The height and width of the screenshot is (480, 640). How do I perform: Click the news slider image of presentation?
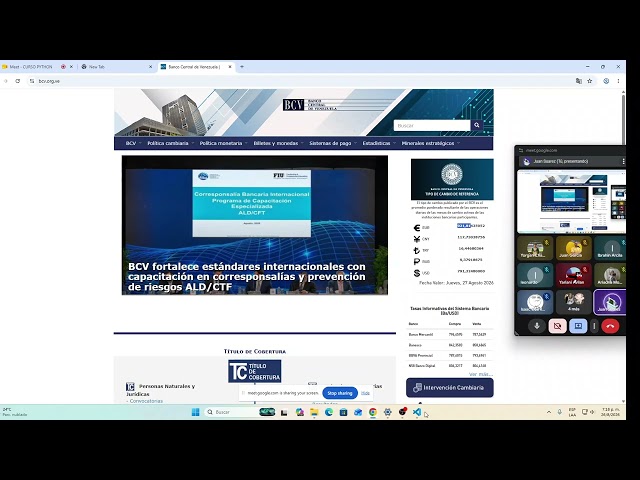pos(255,225)
